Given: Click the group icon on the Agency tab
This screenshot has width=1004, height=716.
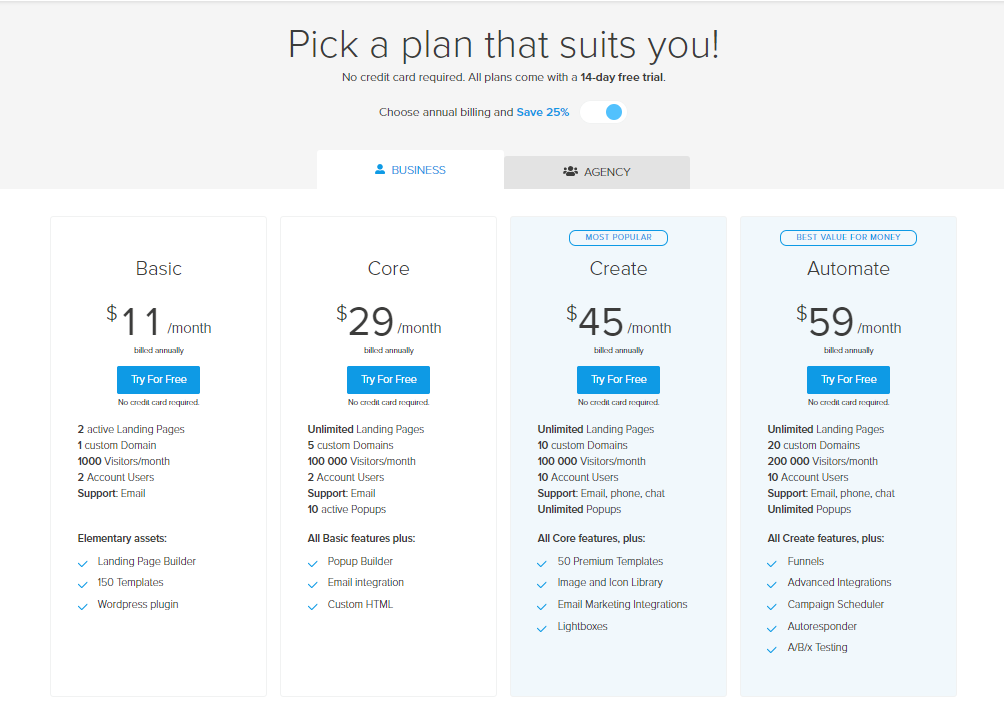Looking at the screenshot, I should [570, 171].
